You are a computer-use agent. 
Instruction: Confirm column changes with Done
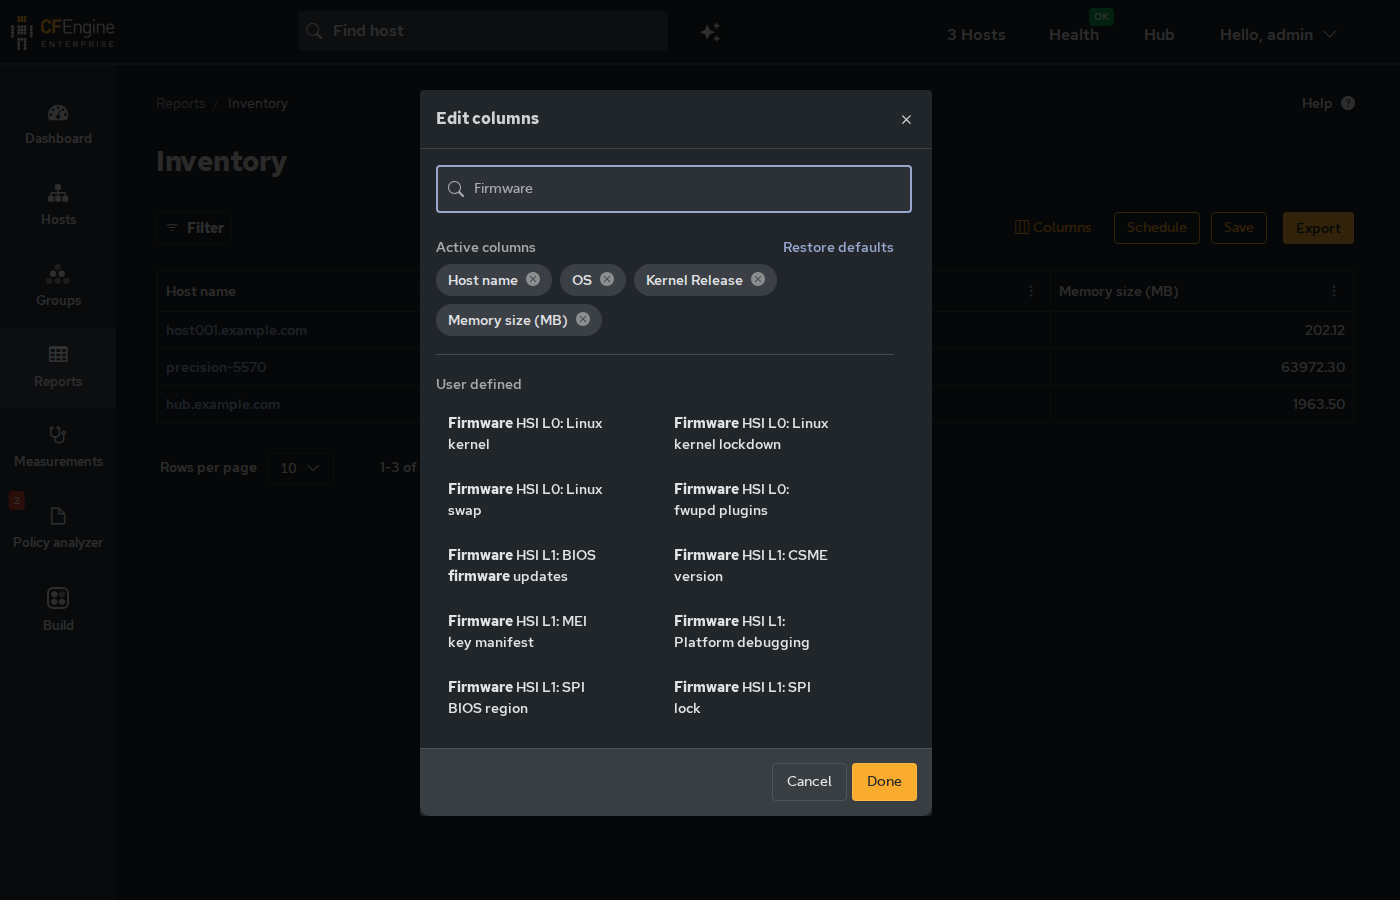[x=884, y=782]
